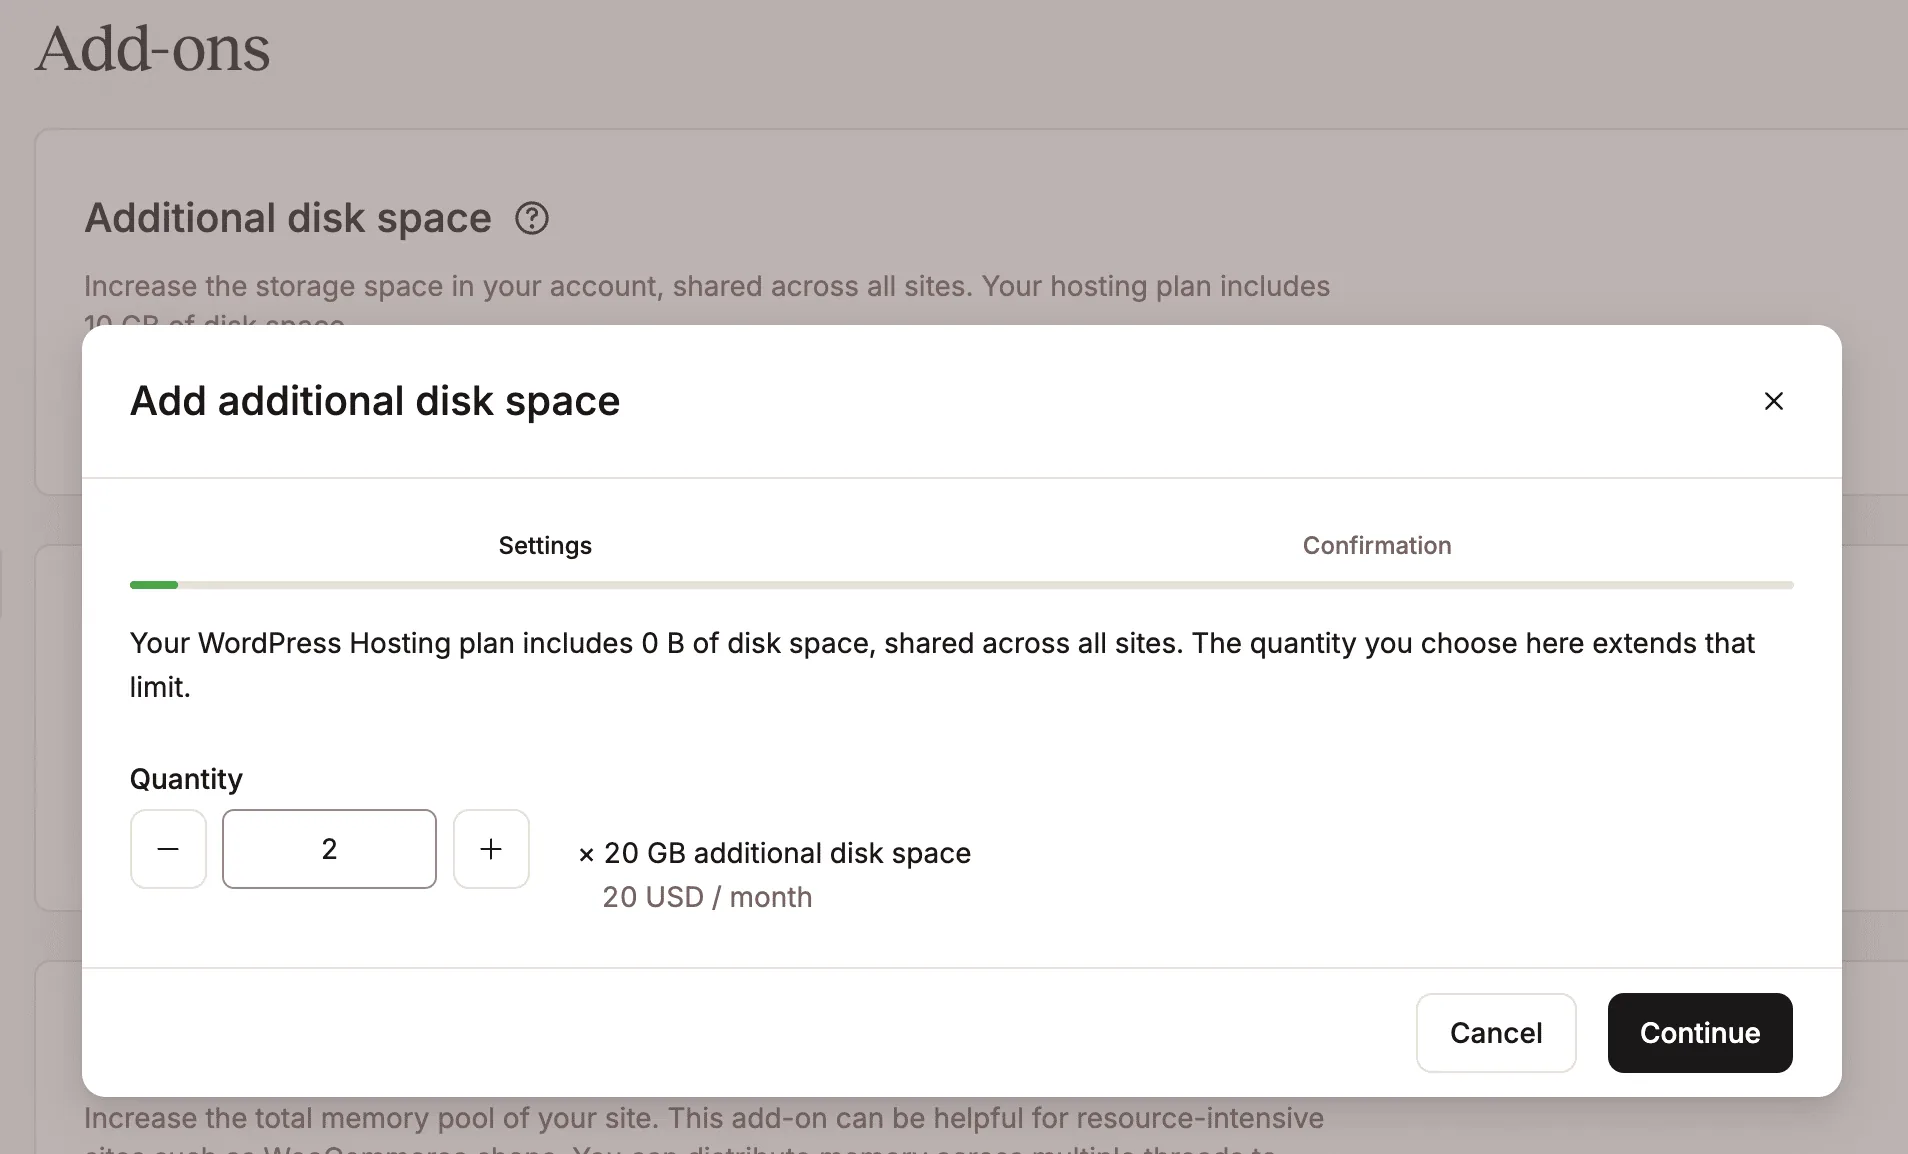The height and width of the screenshot is (1154, 1908).
Task: Click the multiplication sign beside 20 GB
Action: click(586, 854)
